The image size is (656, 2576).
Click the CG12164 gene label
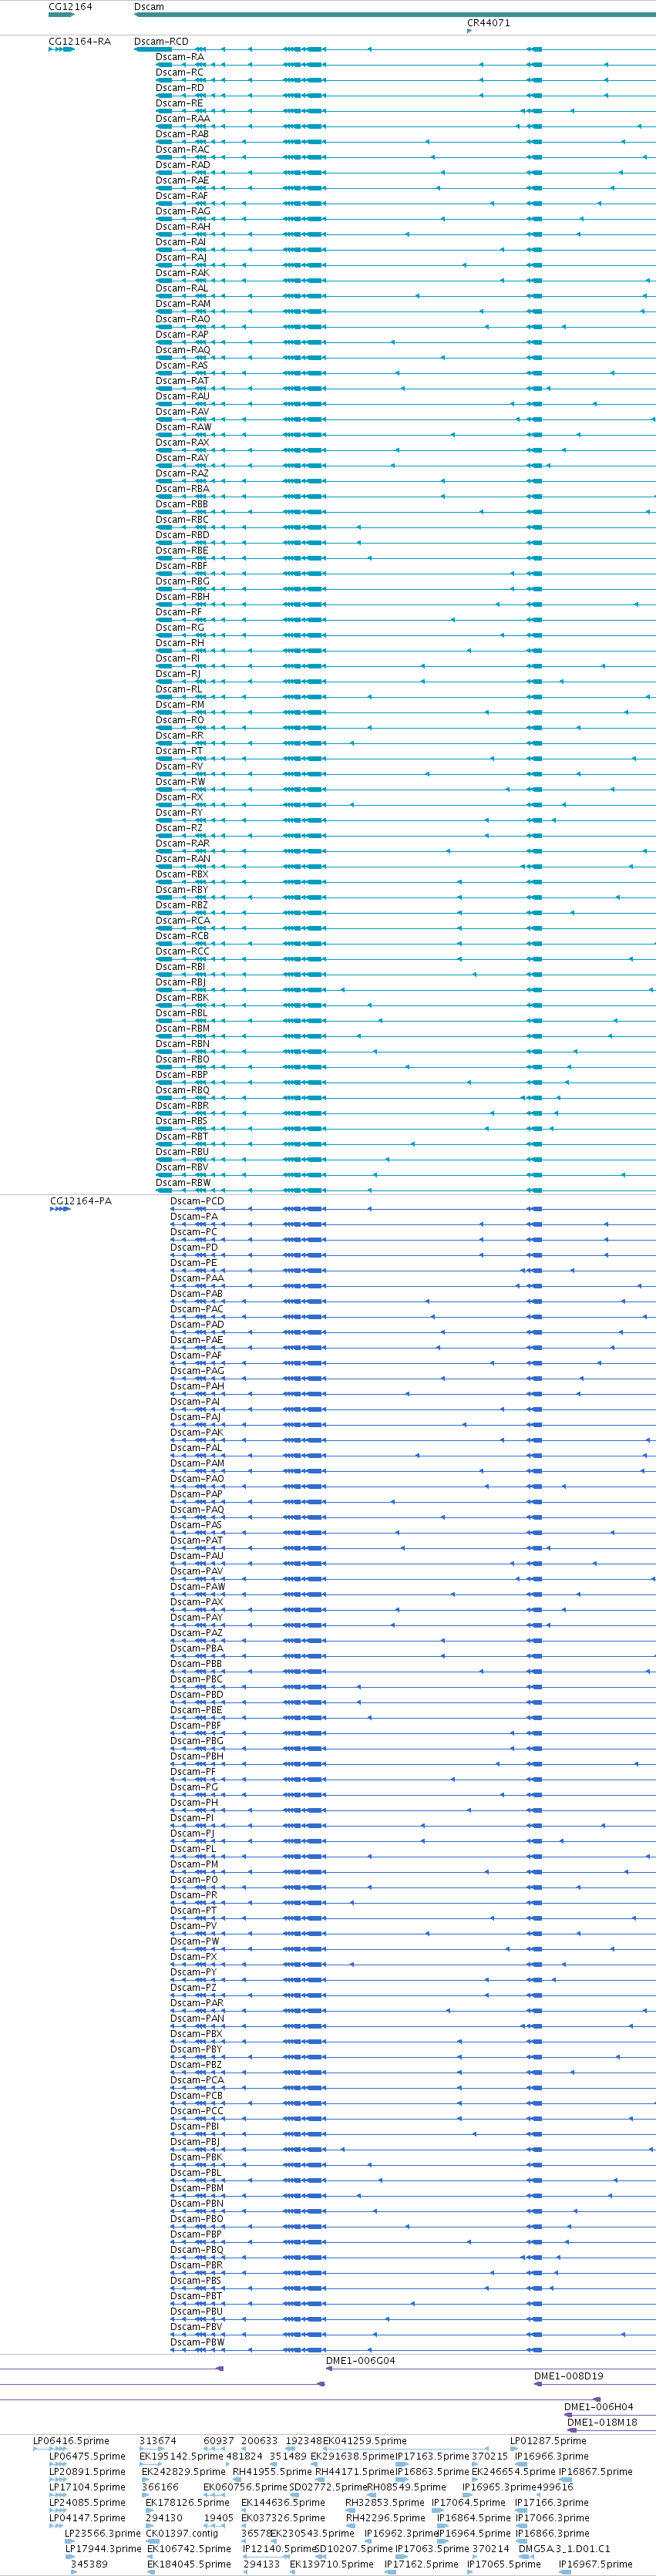pyautogui.click(x=70, y=7)
